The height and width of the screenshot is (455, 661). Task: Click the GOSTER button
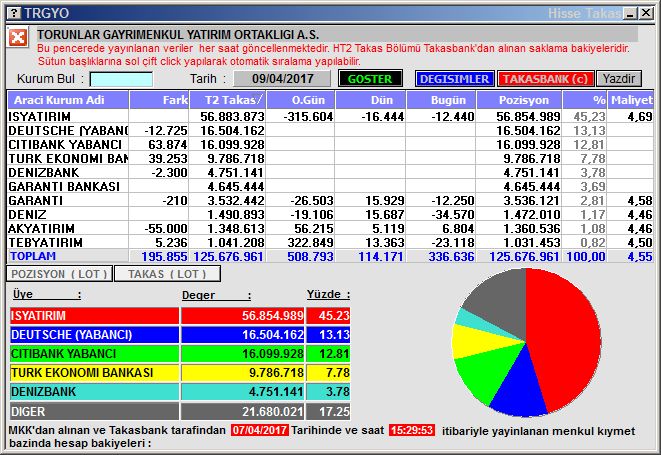pos(370,79)
